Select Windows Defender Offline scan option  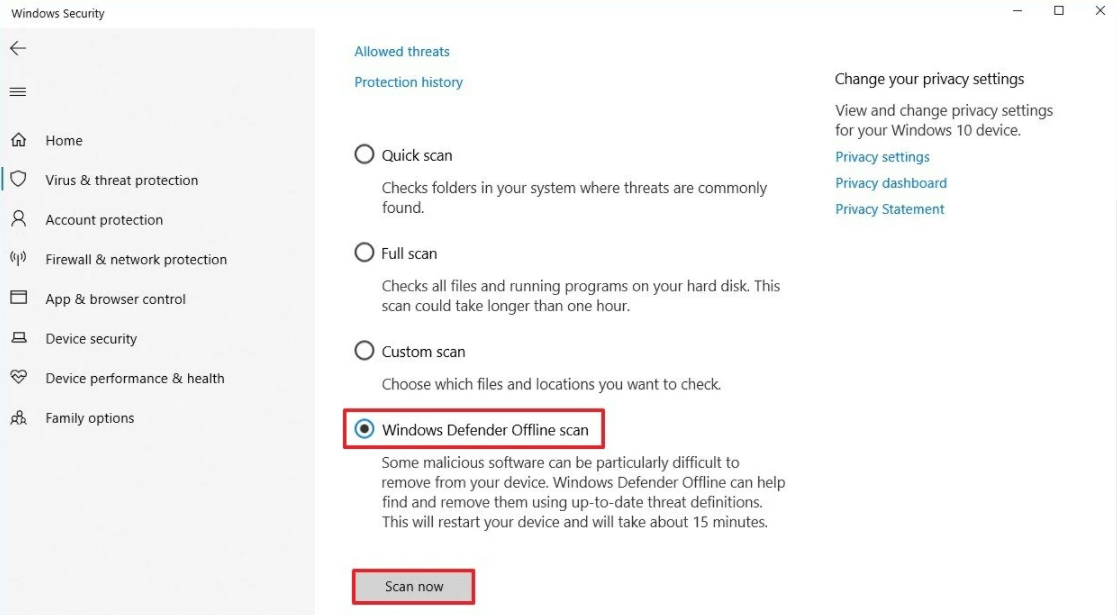pos(364,429)
